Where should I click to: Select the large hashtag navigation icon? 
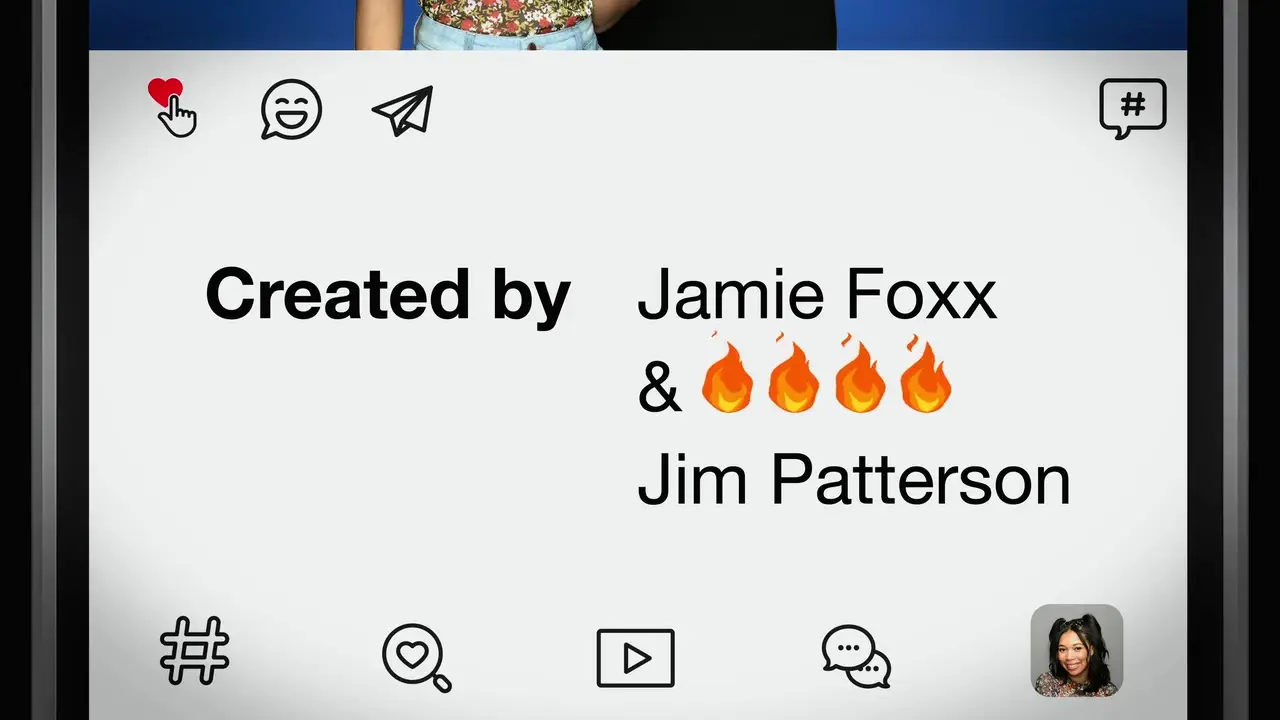click(195, 651)
